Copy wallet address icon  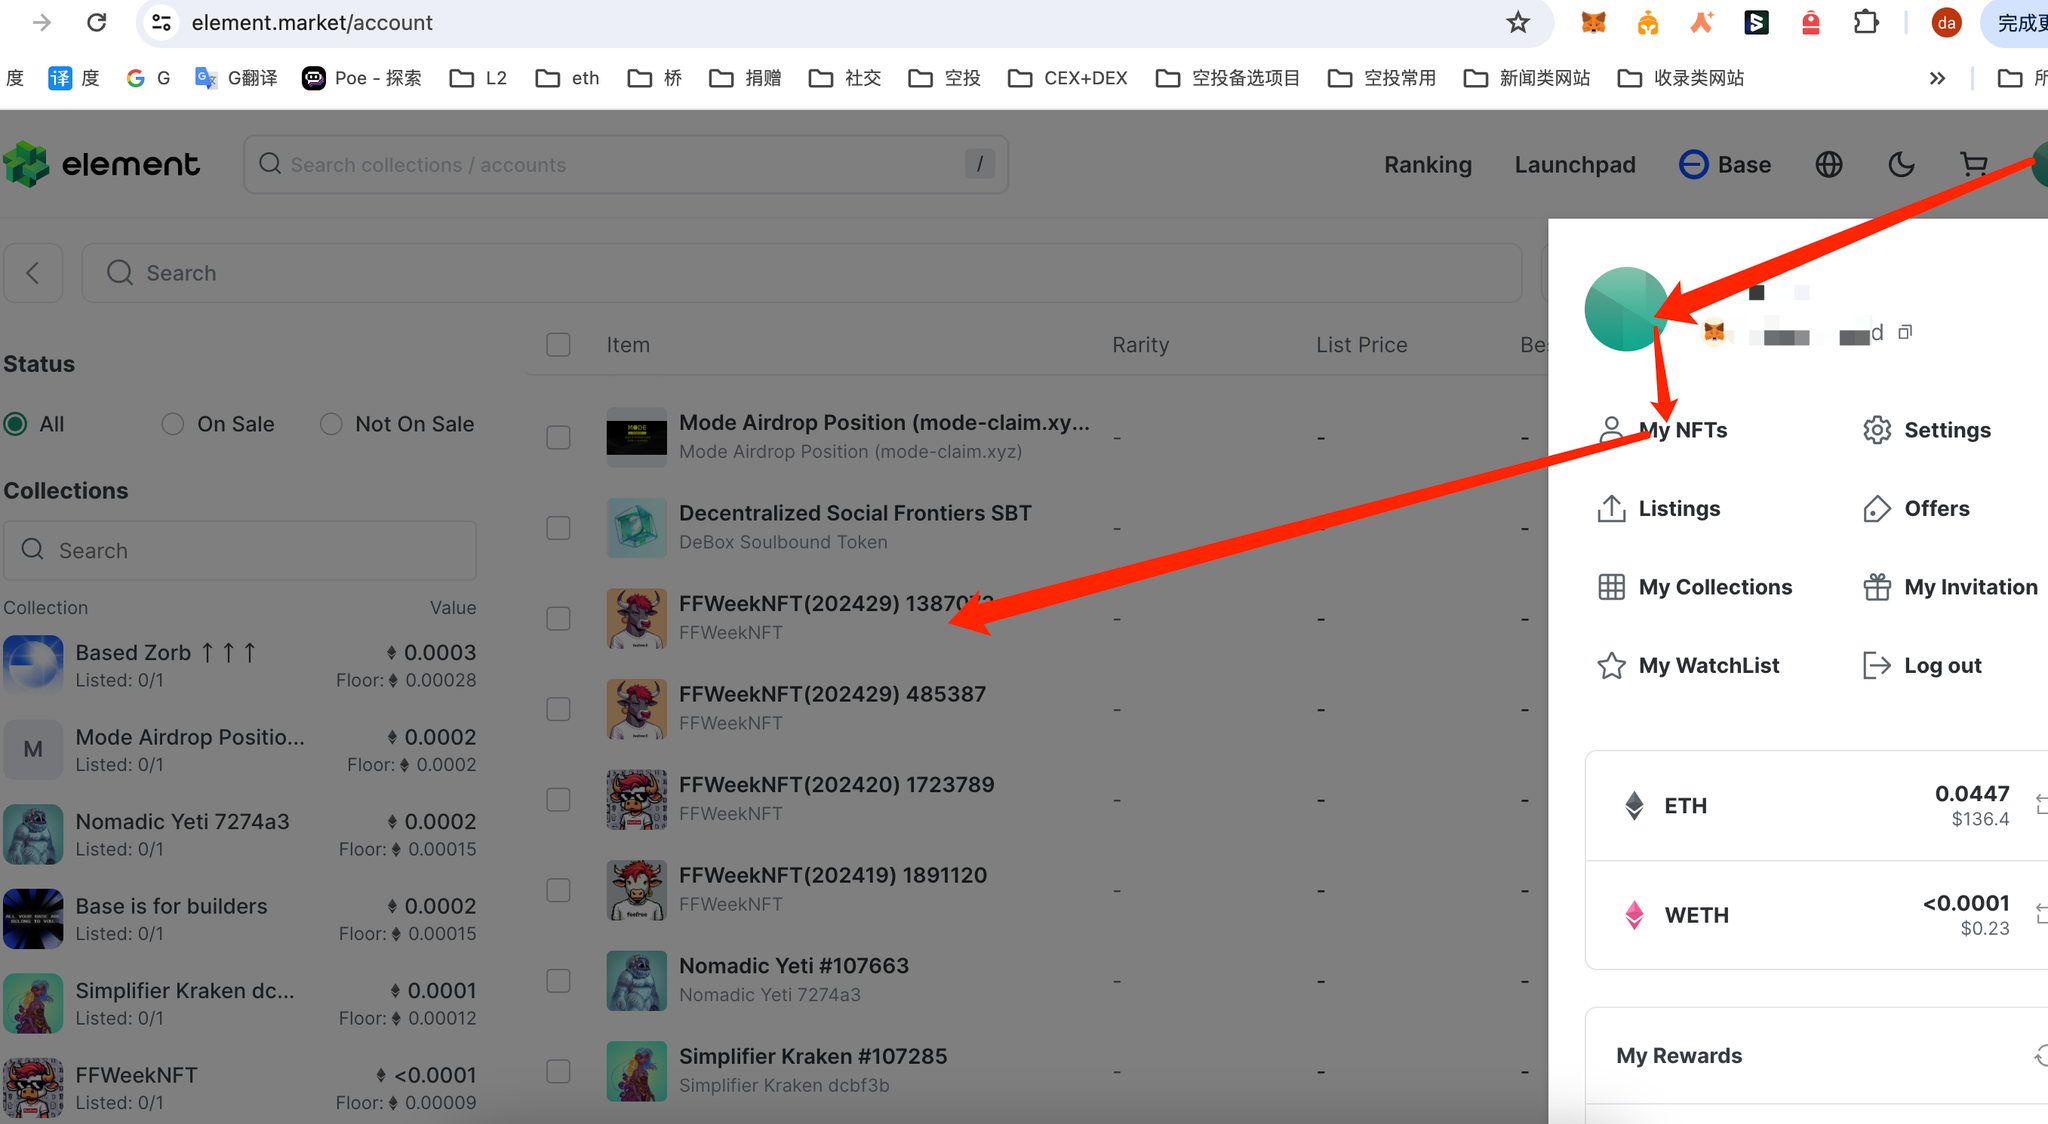pyautogui.click(x=1905, y=332)
